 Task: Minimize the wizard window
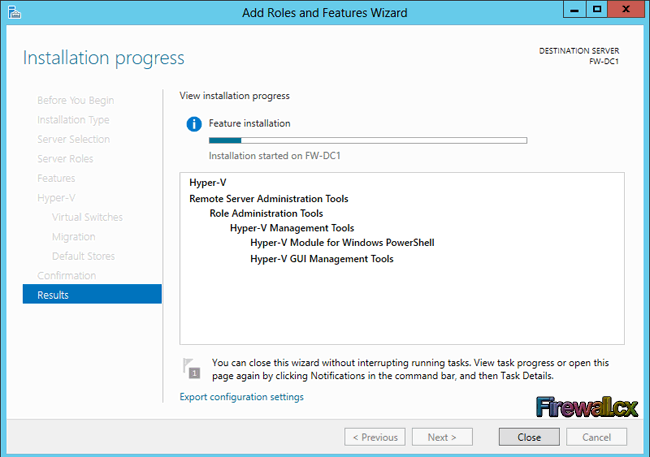tap(575, 9)
